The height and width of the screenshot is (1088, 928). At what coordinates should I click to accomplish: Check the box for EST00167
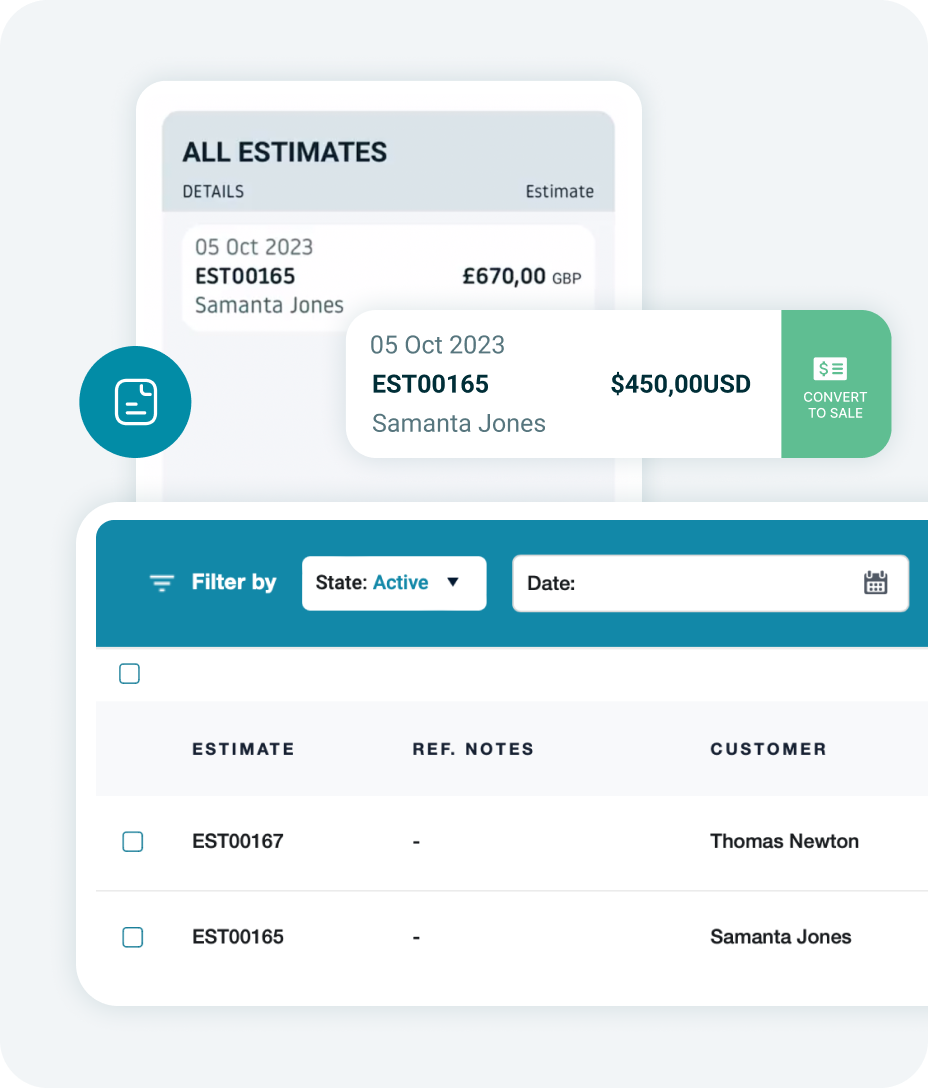pos(133,842)
